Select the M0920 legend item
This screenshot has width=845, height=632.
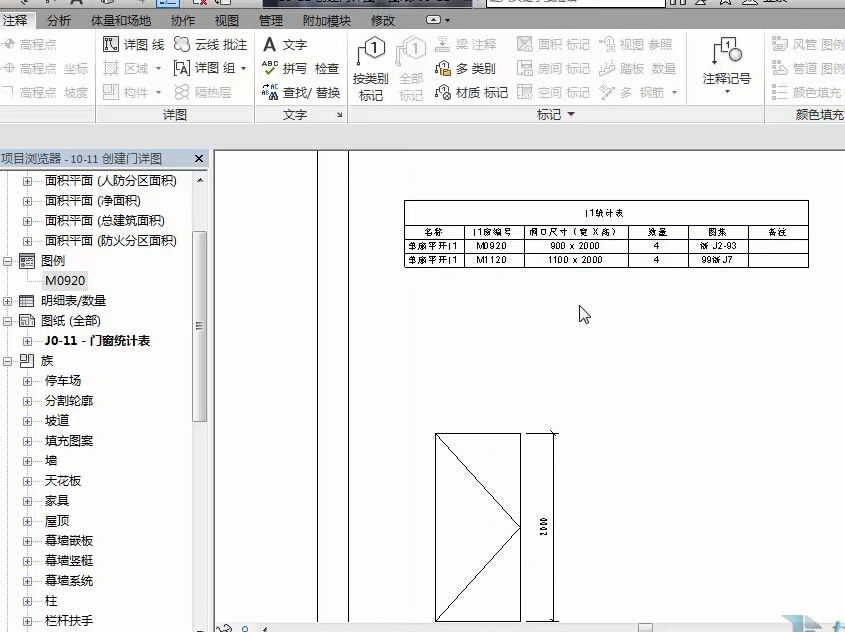coord(65,281)
